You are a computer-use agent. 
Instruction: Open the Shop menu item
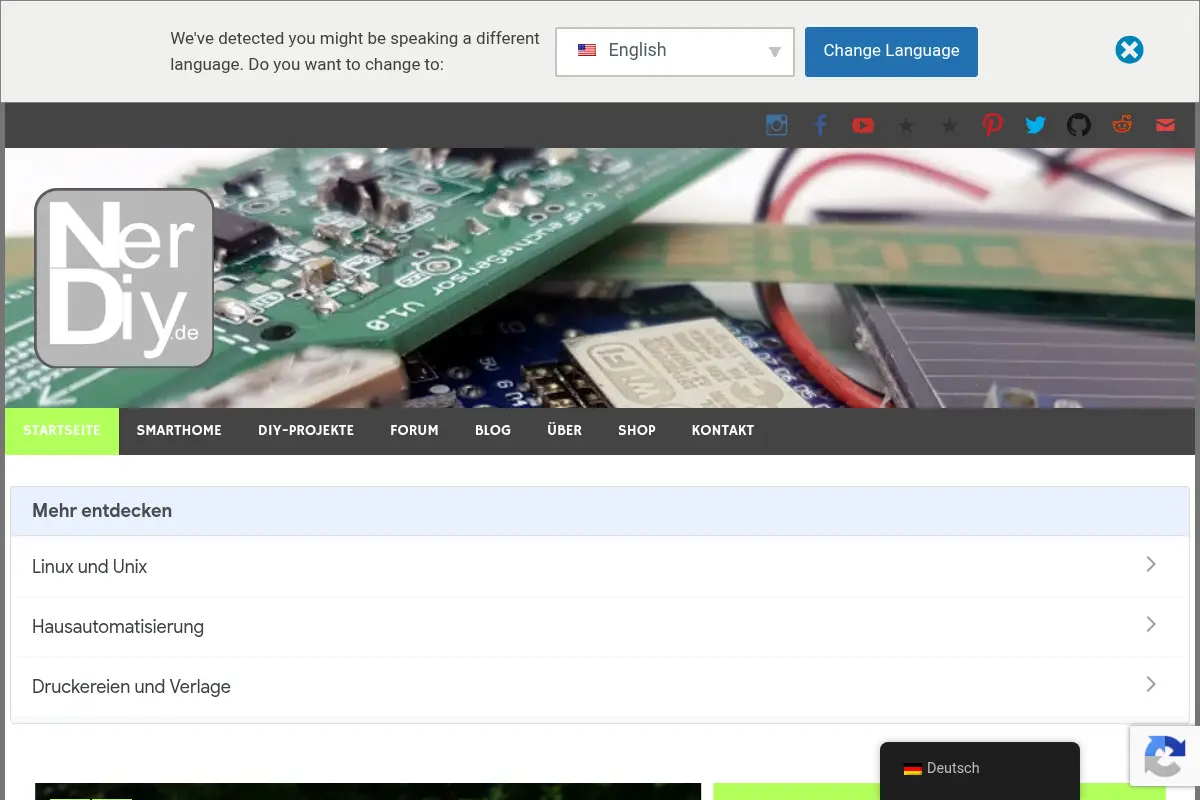tap(637, 431)
